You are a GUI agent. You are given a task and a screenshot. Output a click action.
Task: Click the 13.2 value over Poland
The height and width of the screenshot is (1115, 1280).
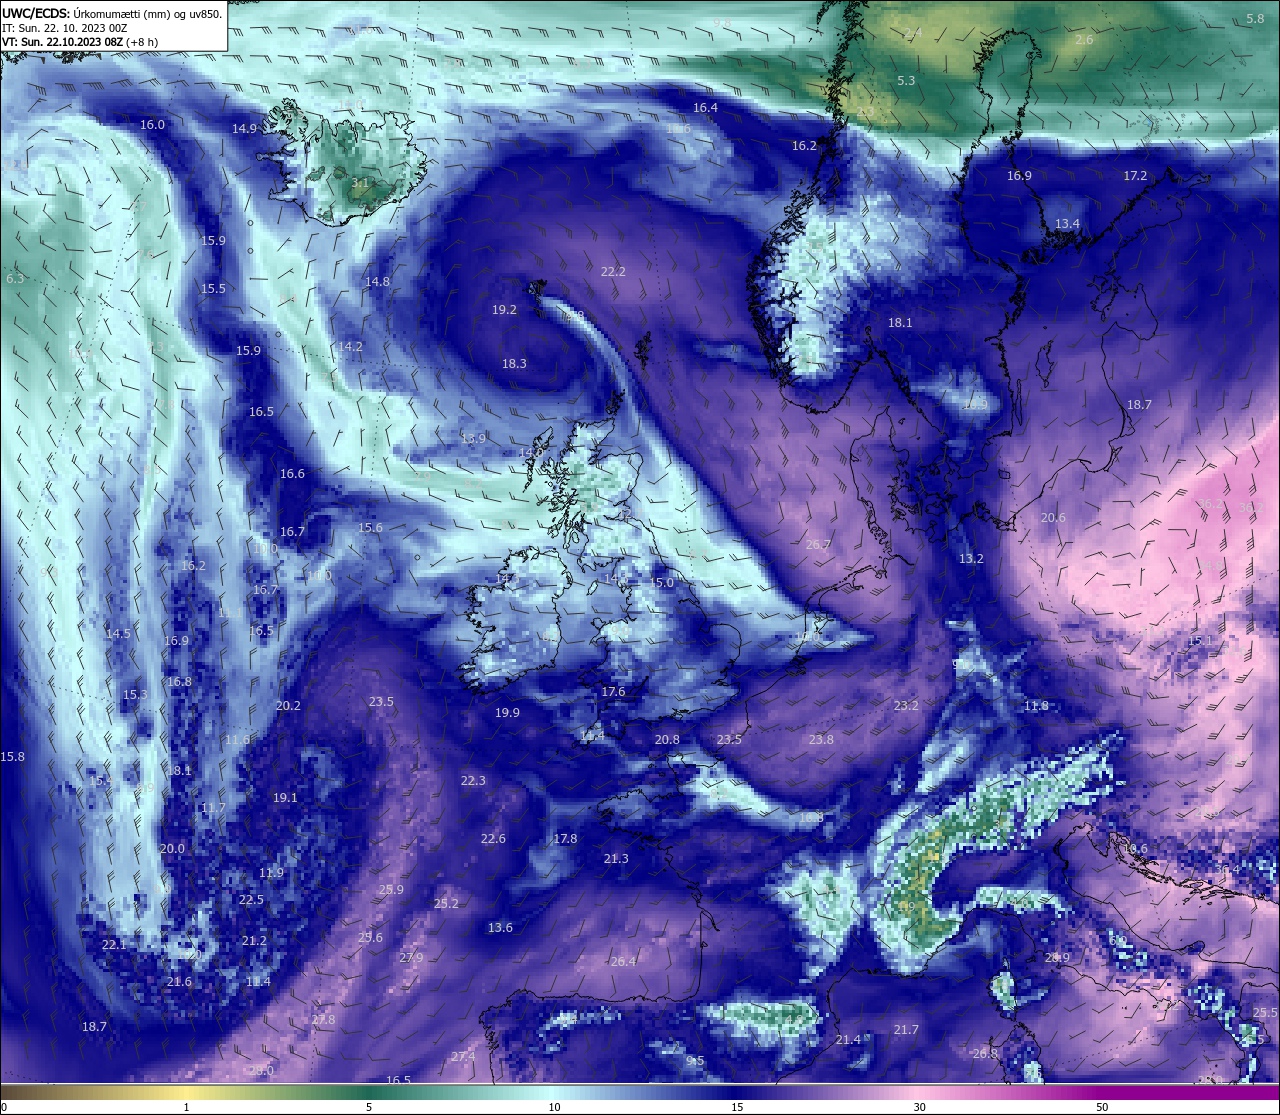pyautogui.click(x=971, y=559)
